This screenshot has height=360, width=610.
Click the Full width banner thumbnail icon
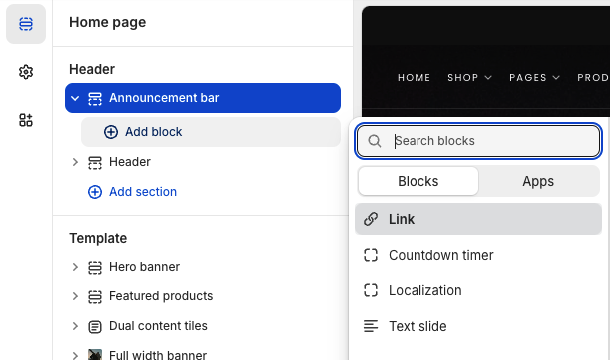tap(95, 354)
